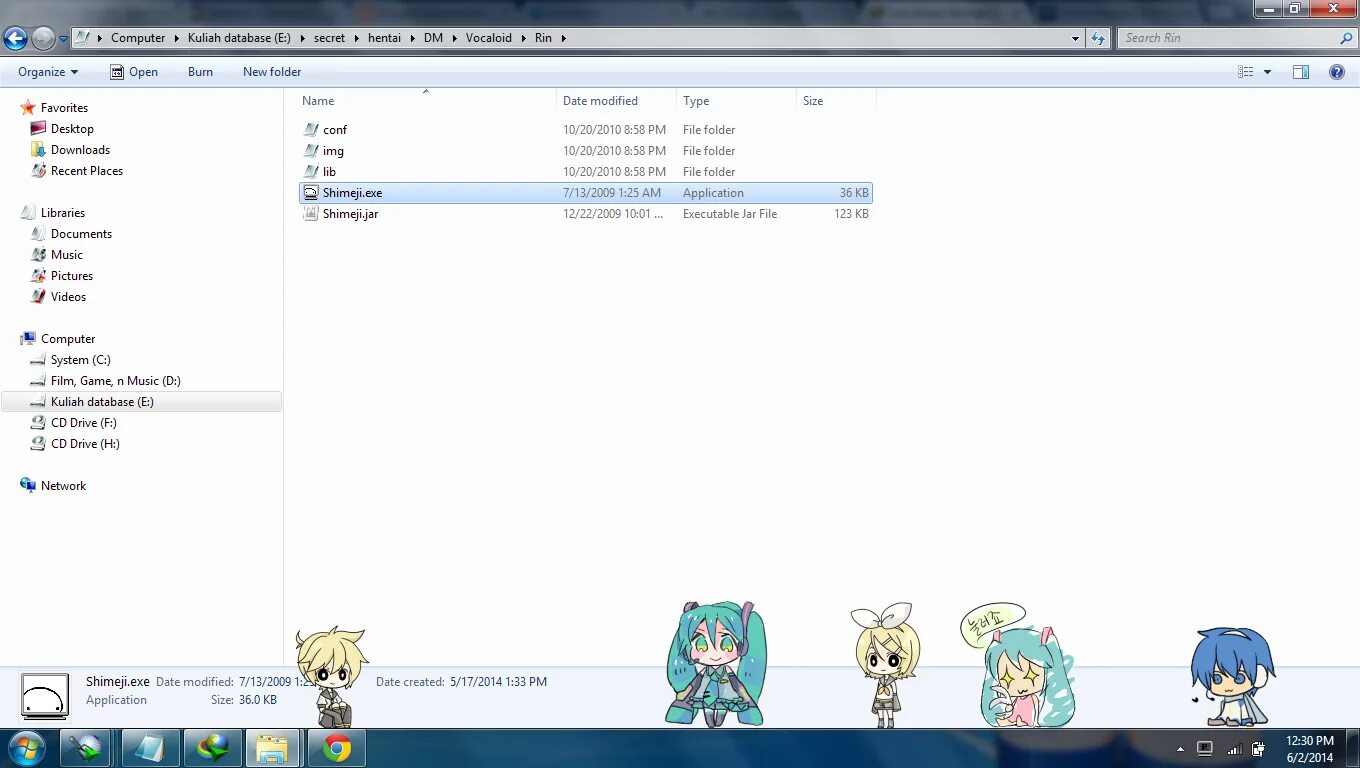Open the view options dropdown arrow
Screen dimensions: 1360x768
tap(1267, 72)
